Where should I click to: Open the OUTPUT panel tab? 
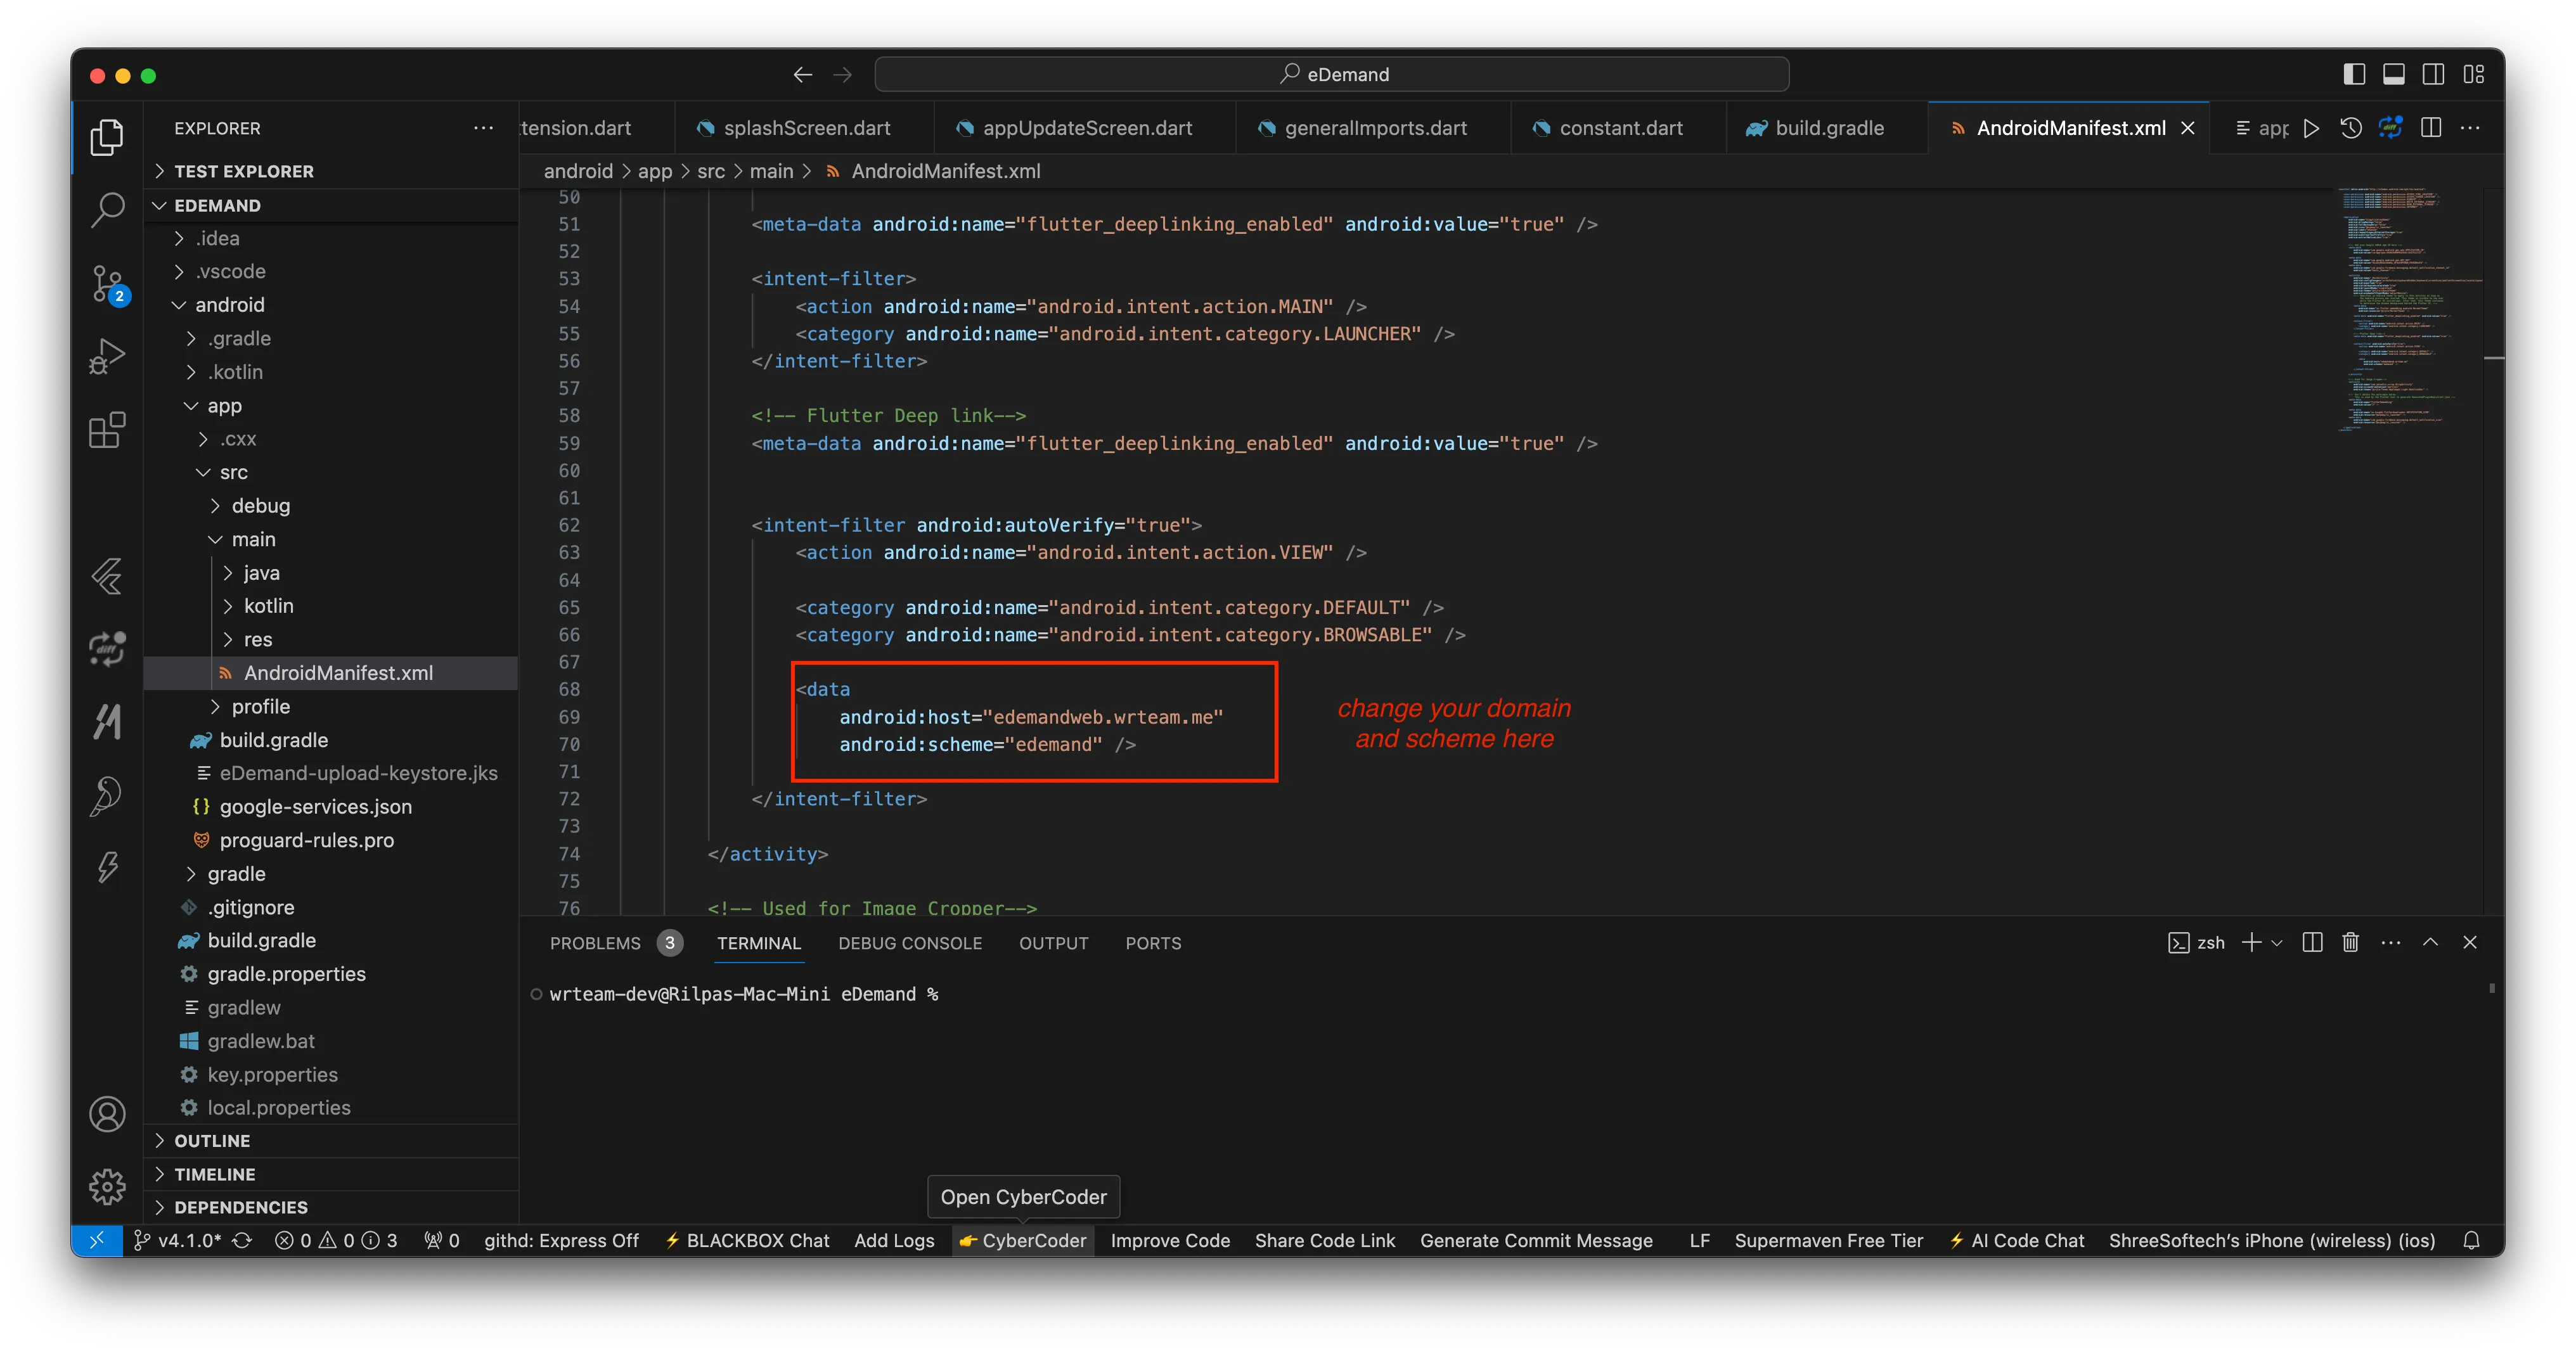[1053, 943]
